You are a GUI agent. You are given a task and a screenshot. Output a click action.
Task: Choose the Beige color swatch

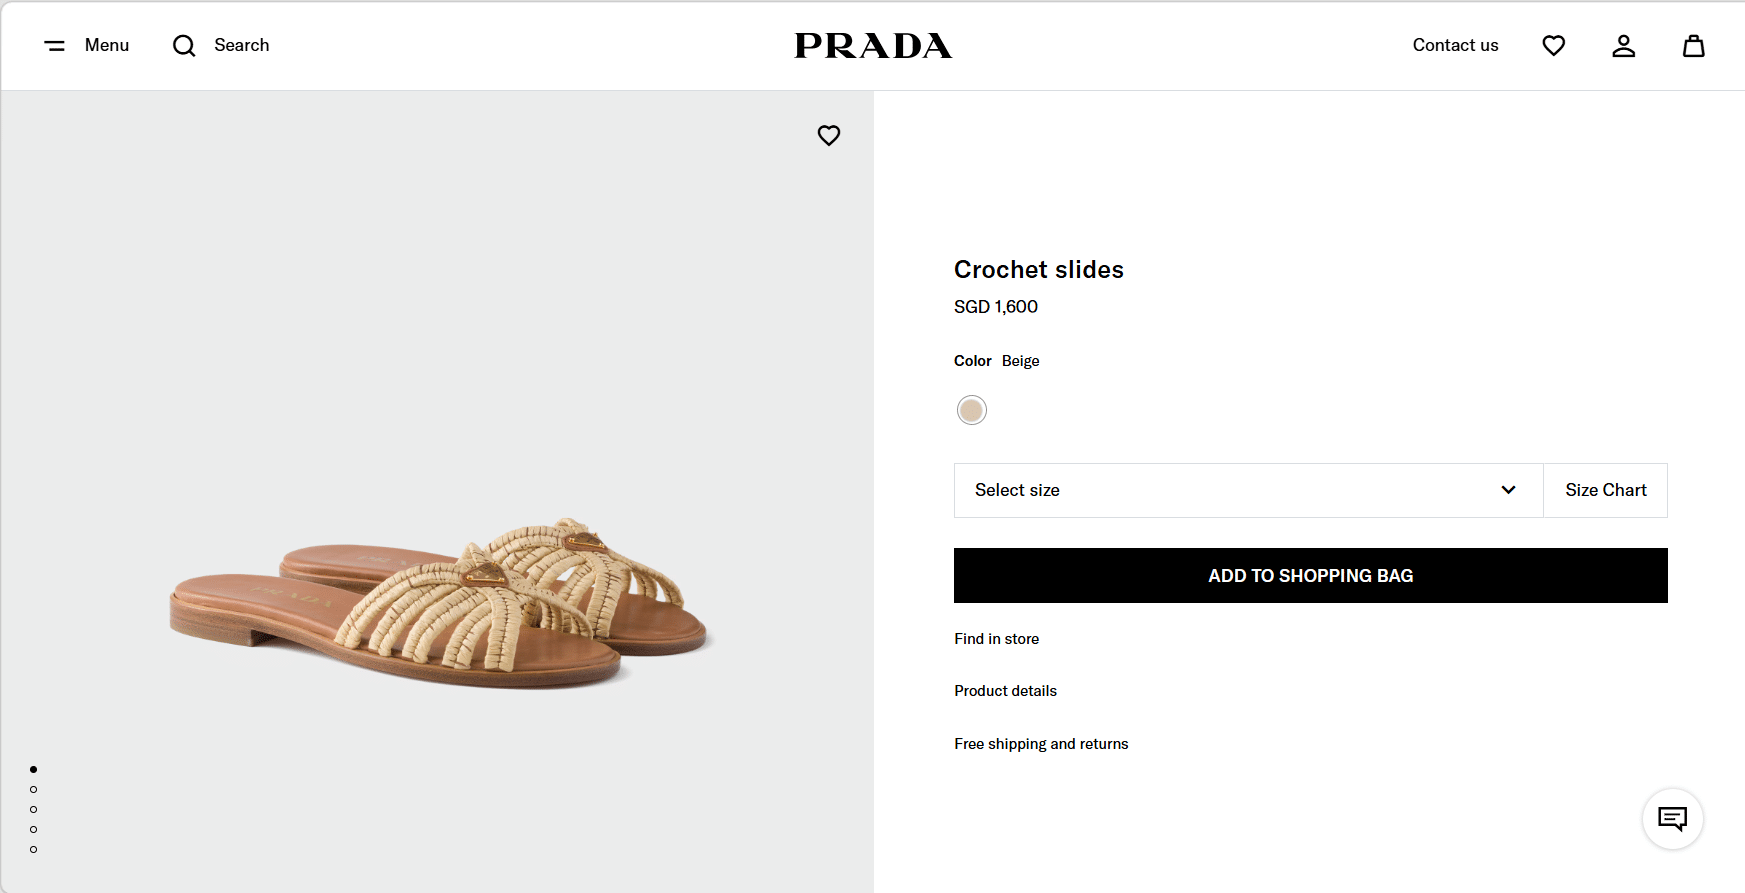pyautogui.click(x=971, y=410)
